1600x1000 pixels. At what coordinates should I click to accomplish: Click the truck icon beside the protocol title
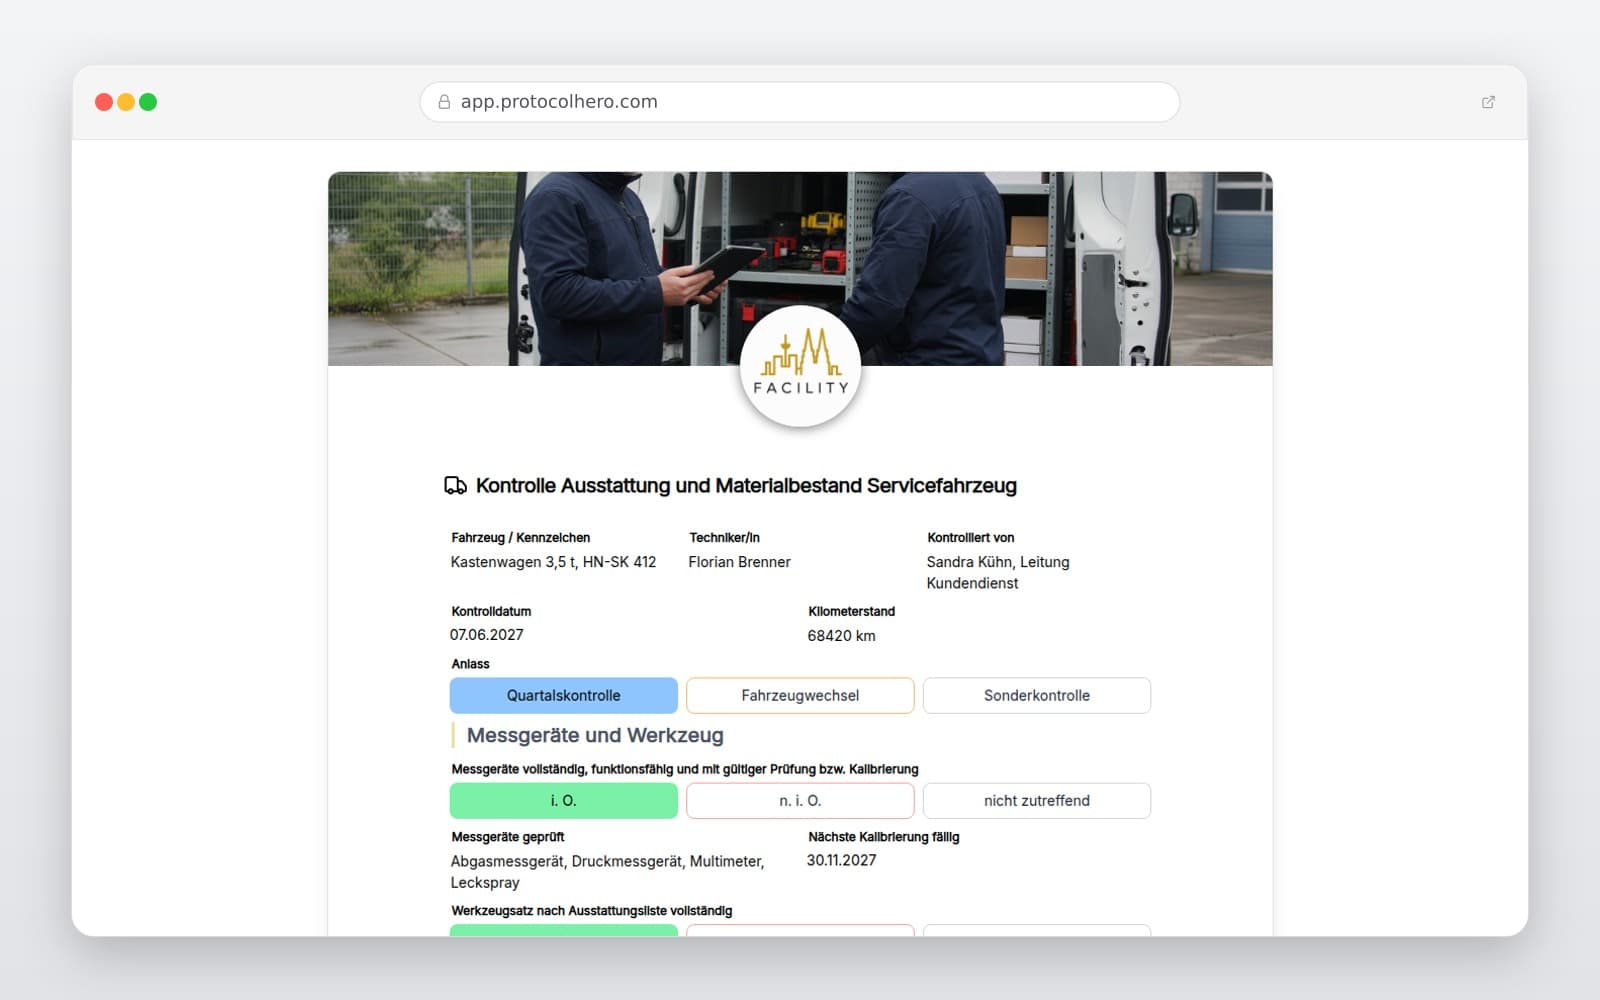[455, 486]
